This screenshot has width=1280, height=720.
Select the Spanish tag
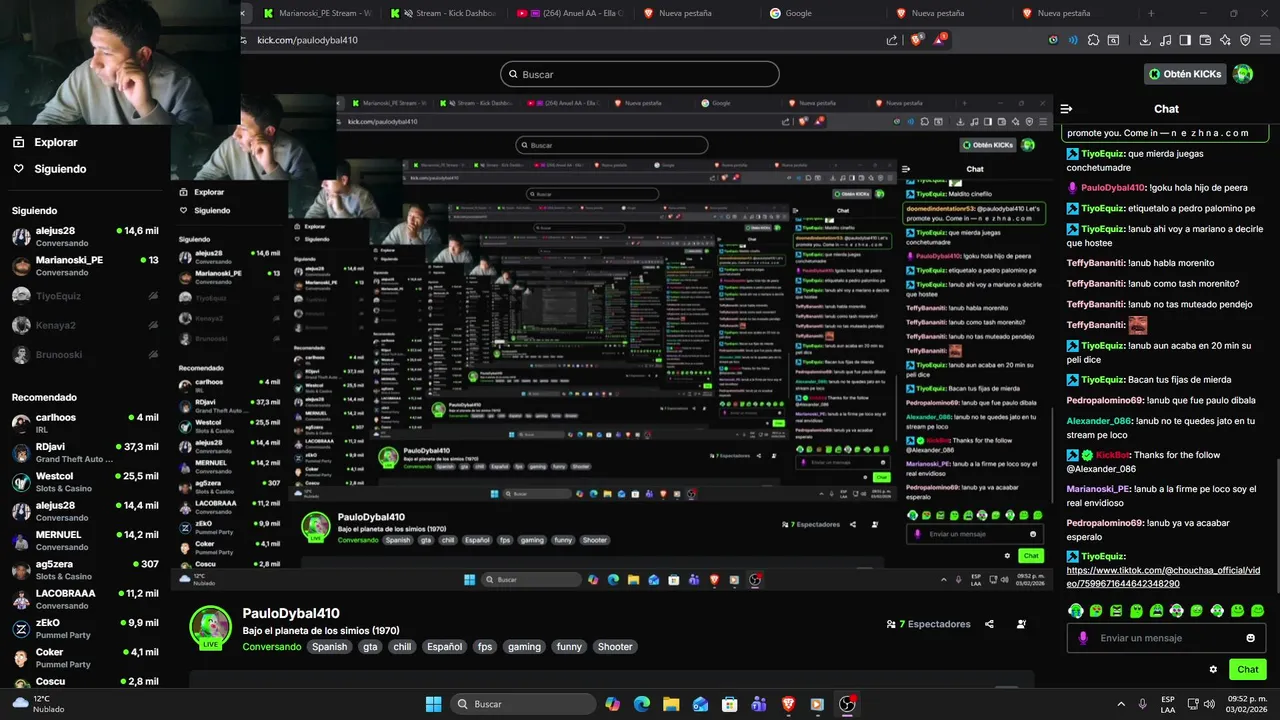click(329, 647)
